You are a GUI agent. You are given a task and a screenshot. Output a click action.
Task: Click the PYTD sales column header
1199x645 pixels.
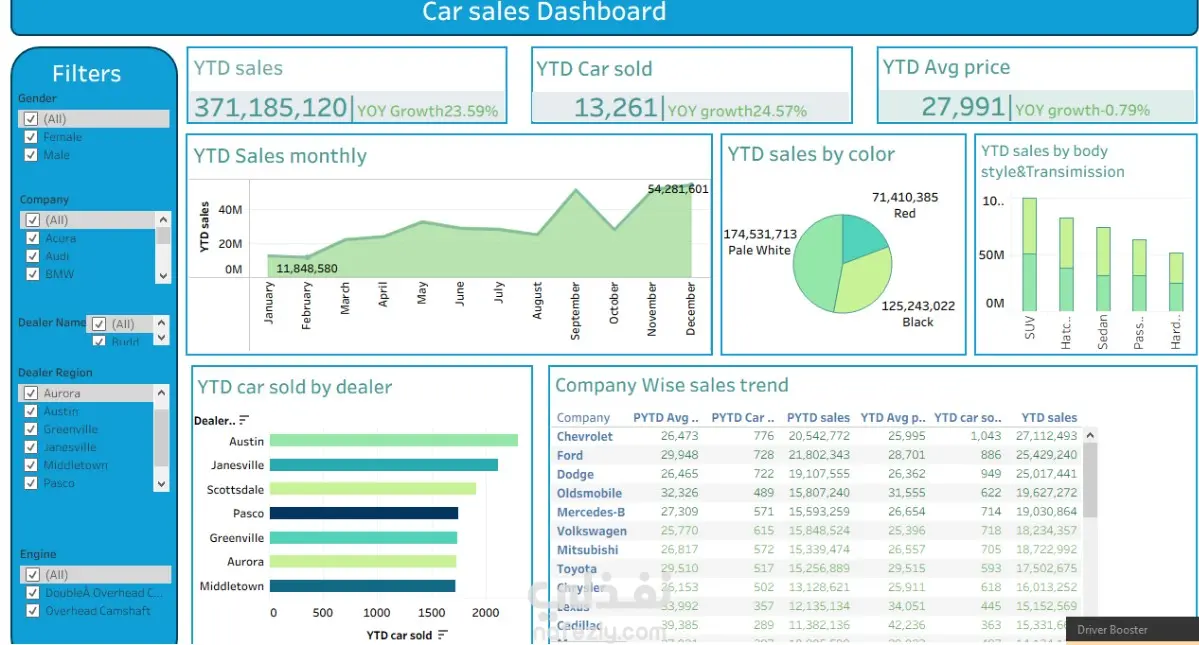coord(818,417)
